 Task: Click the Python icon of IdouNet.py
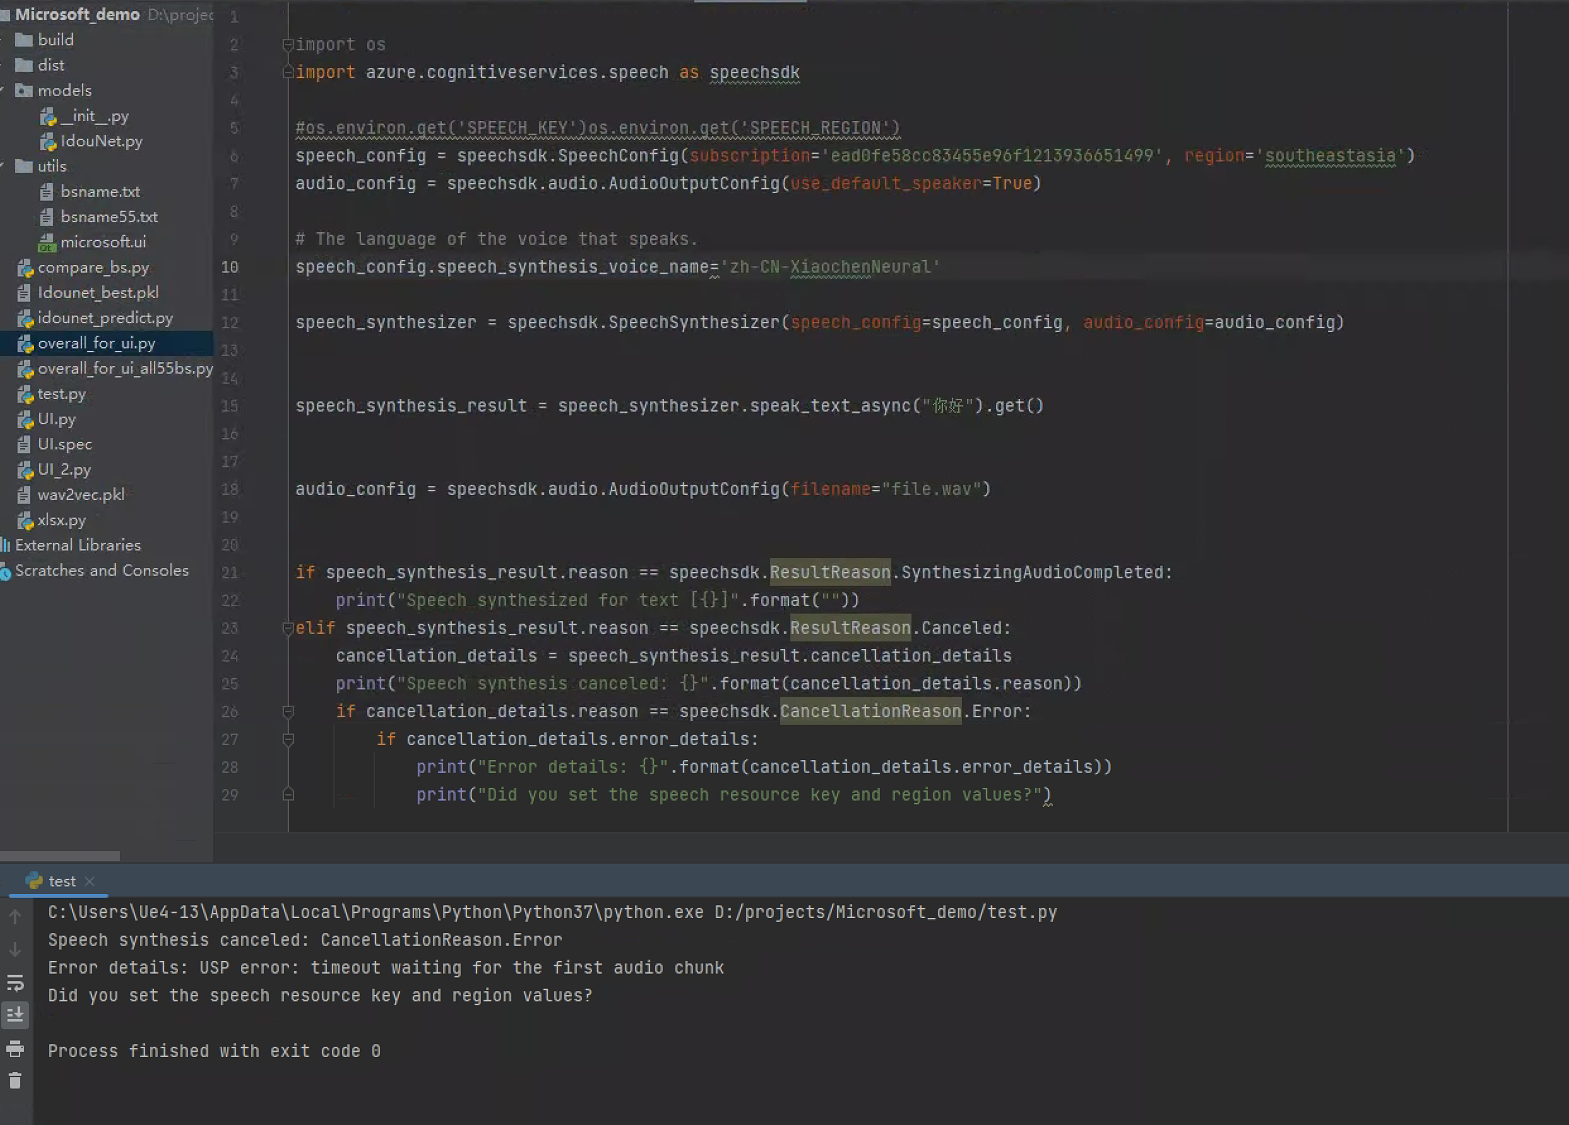(47, 142)
